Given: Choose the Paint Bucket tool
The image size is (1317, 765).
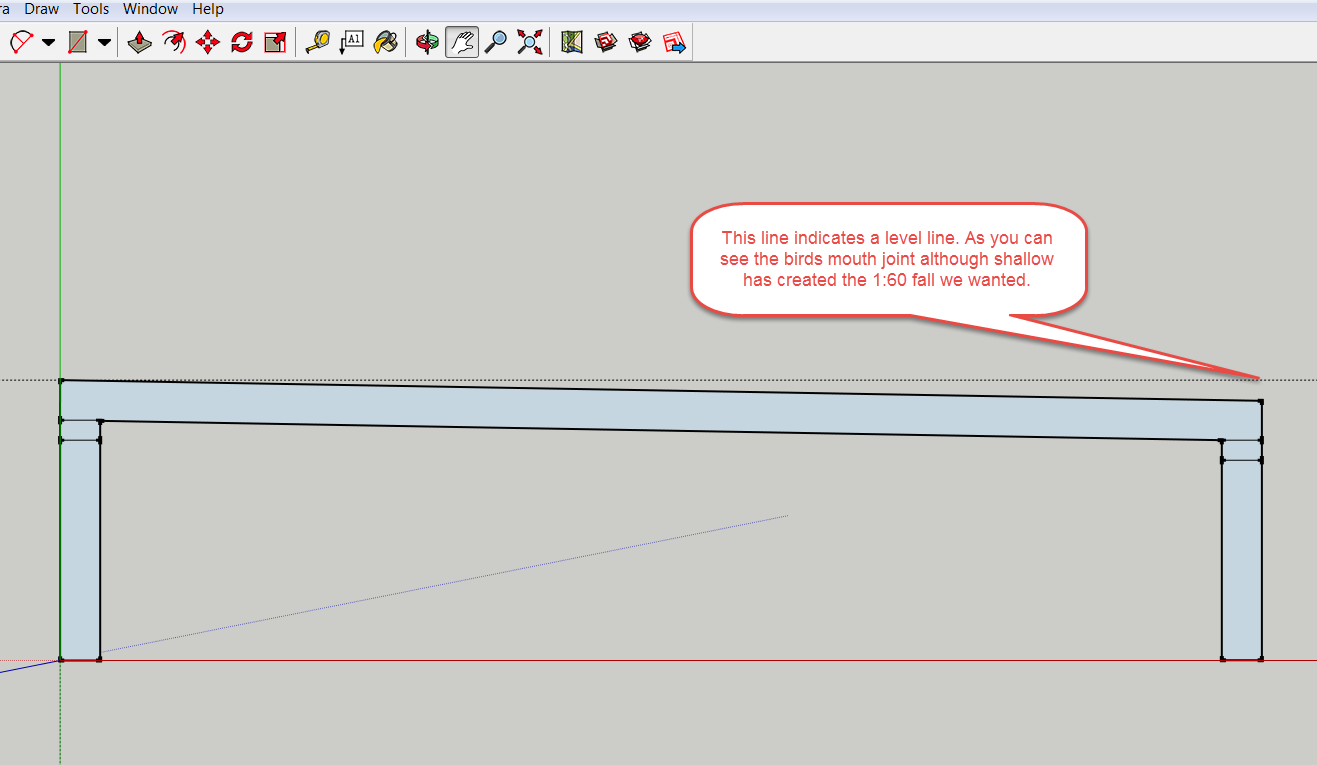Looking at the screenshot, I should [385, 43].
